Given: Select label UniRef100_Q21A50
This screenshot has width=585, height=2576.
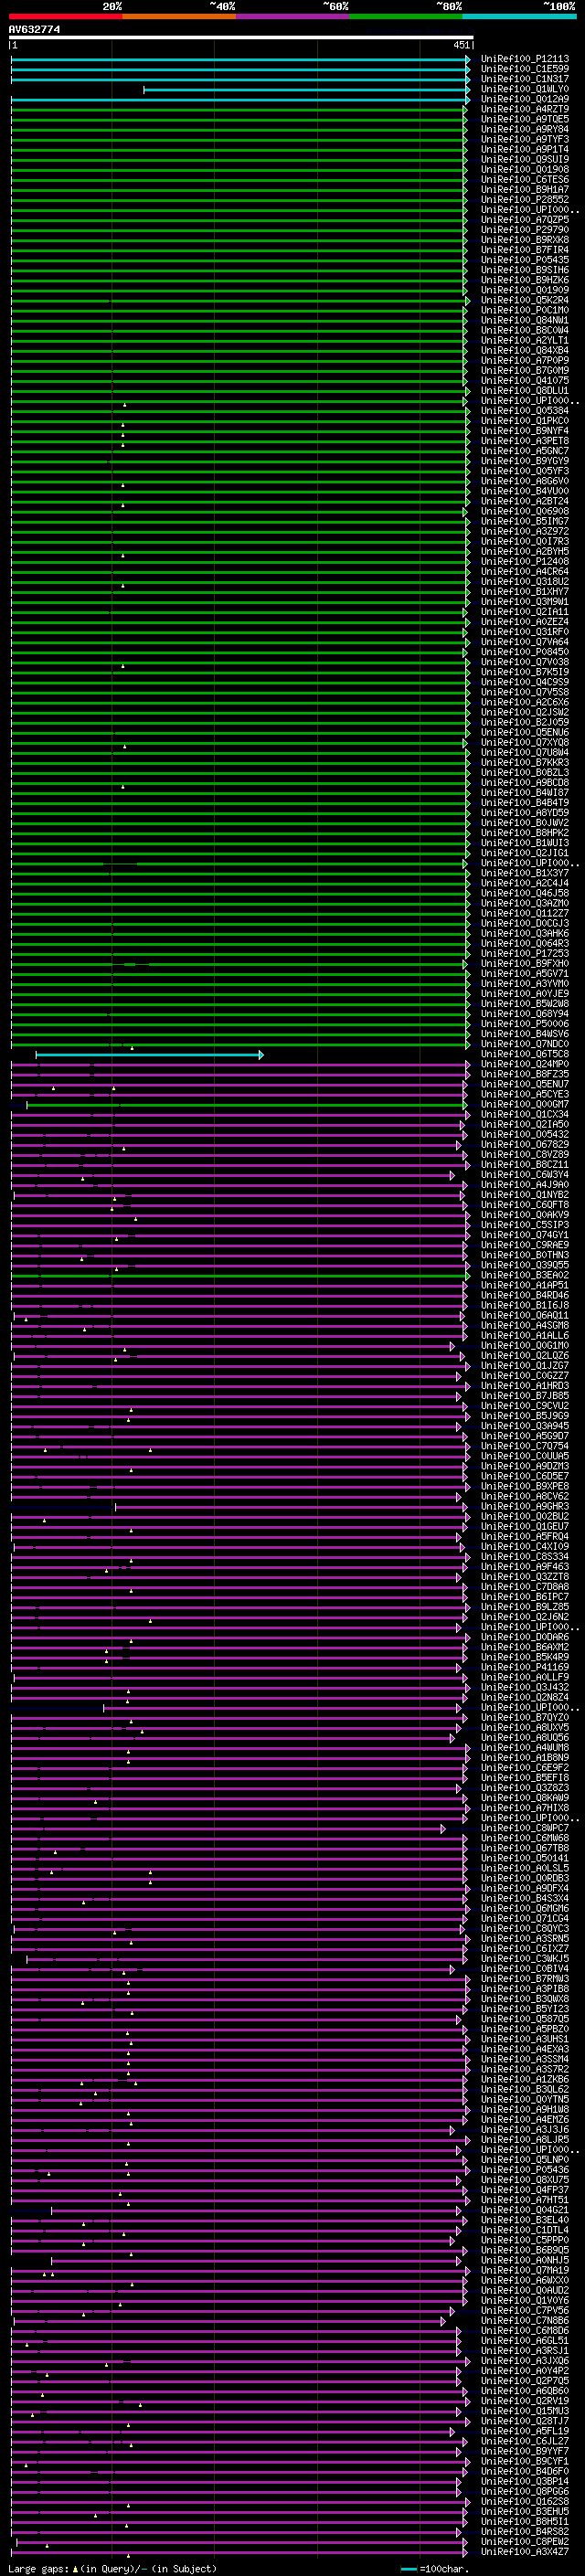Looking at the screenshot, I should pos(525,1124).
